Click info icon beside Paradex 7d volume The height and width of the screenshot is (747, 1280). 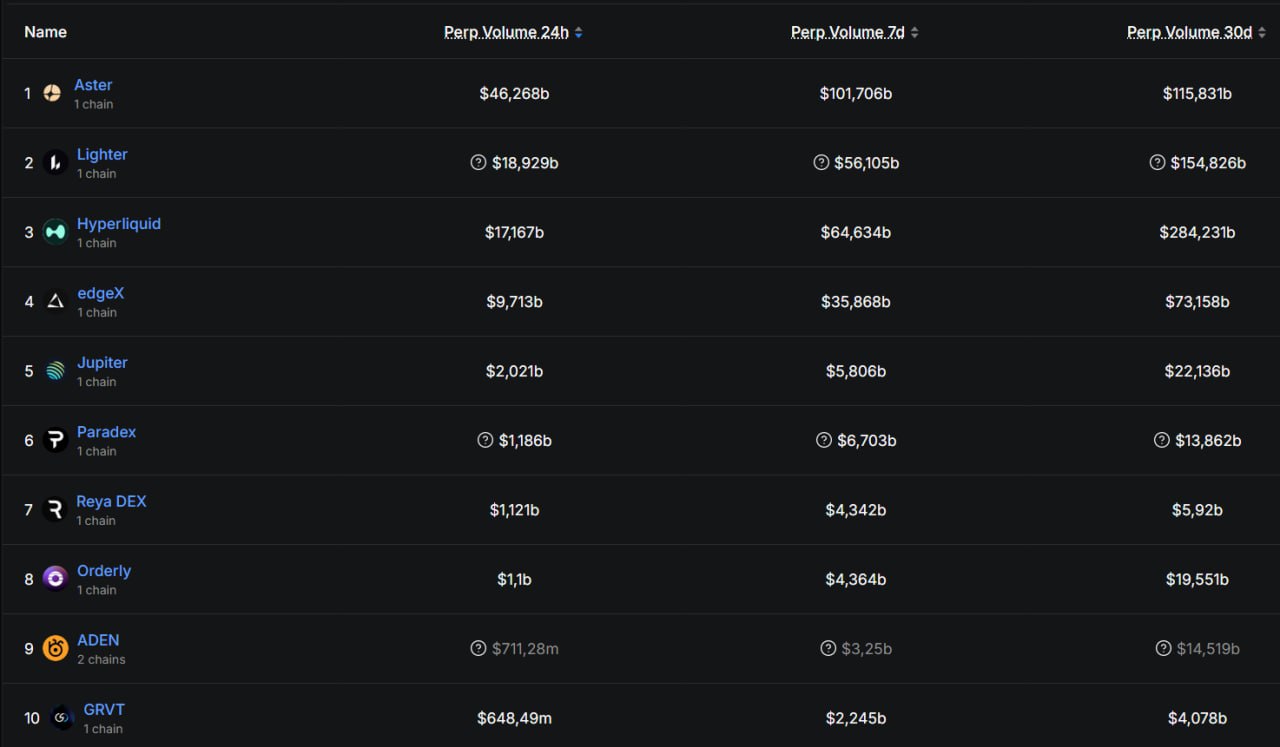(823, 440)
